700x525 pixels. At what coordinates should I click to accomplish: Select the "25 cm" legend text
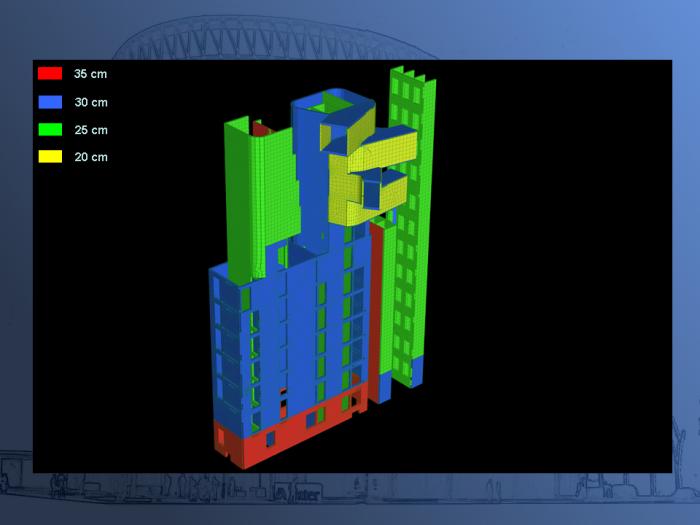pyautogui.click(x=91, y=130)
